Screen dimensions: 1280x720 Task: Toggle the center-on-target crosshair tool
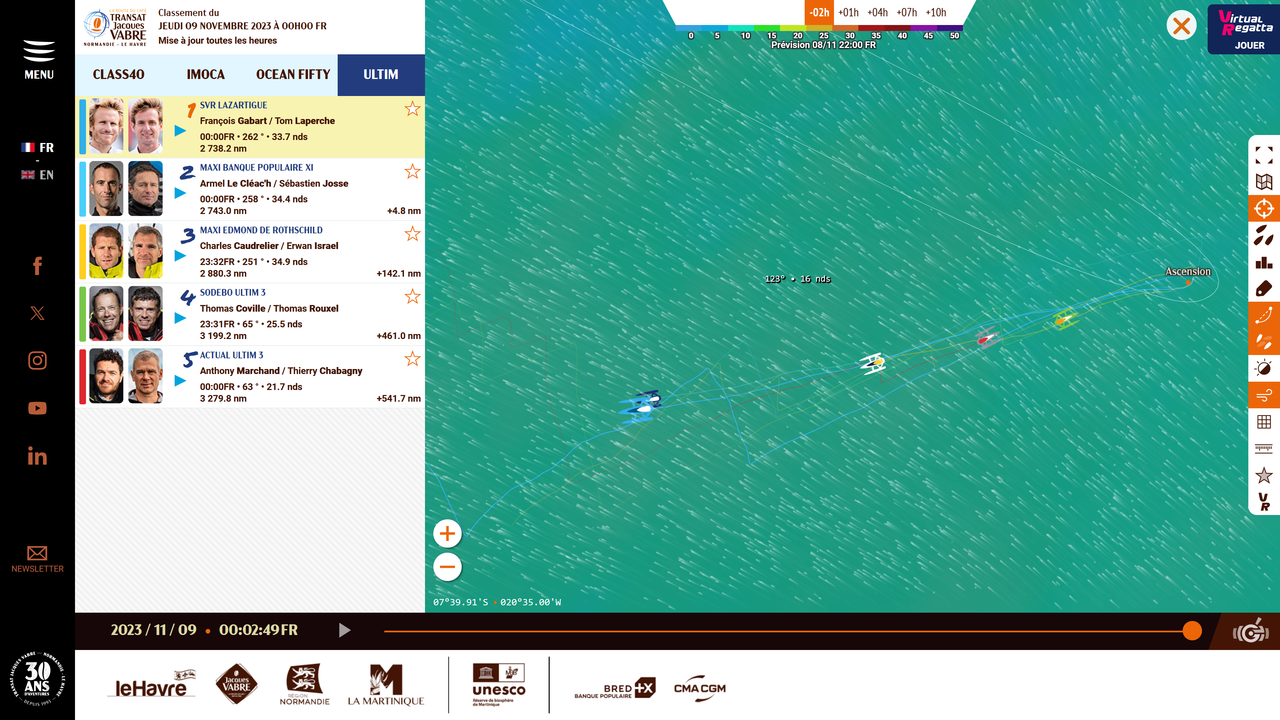(x=1264, y=209)
